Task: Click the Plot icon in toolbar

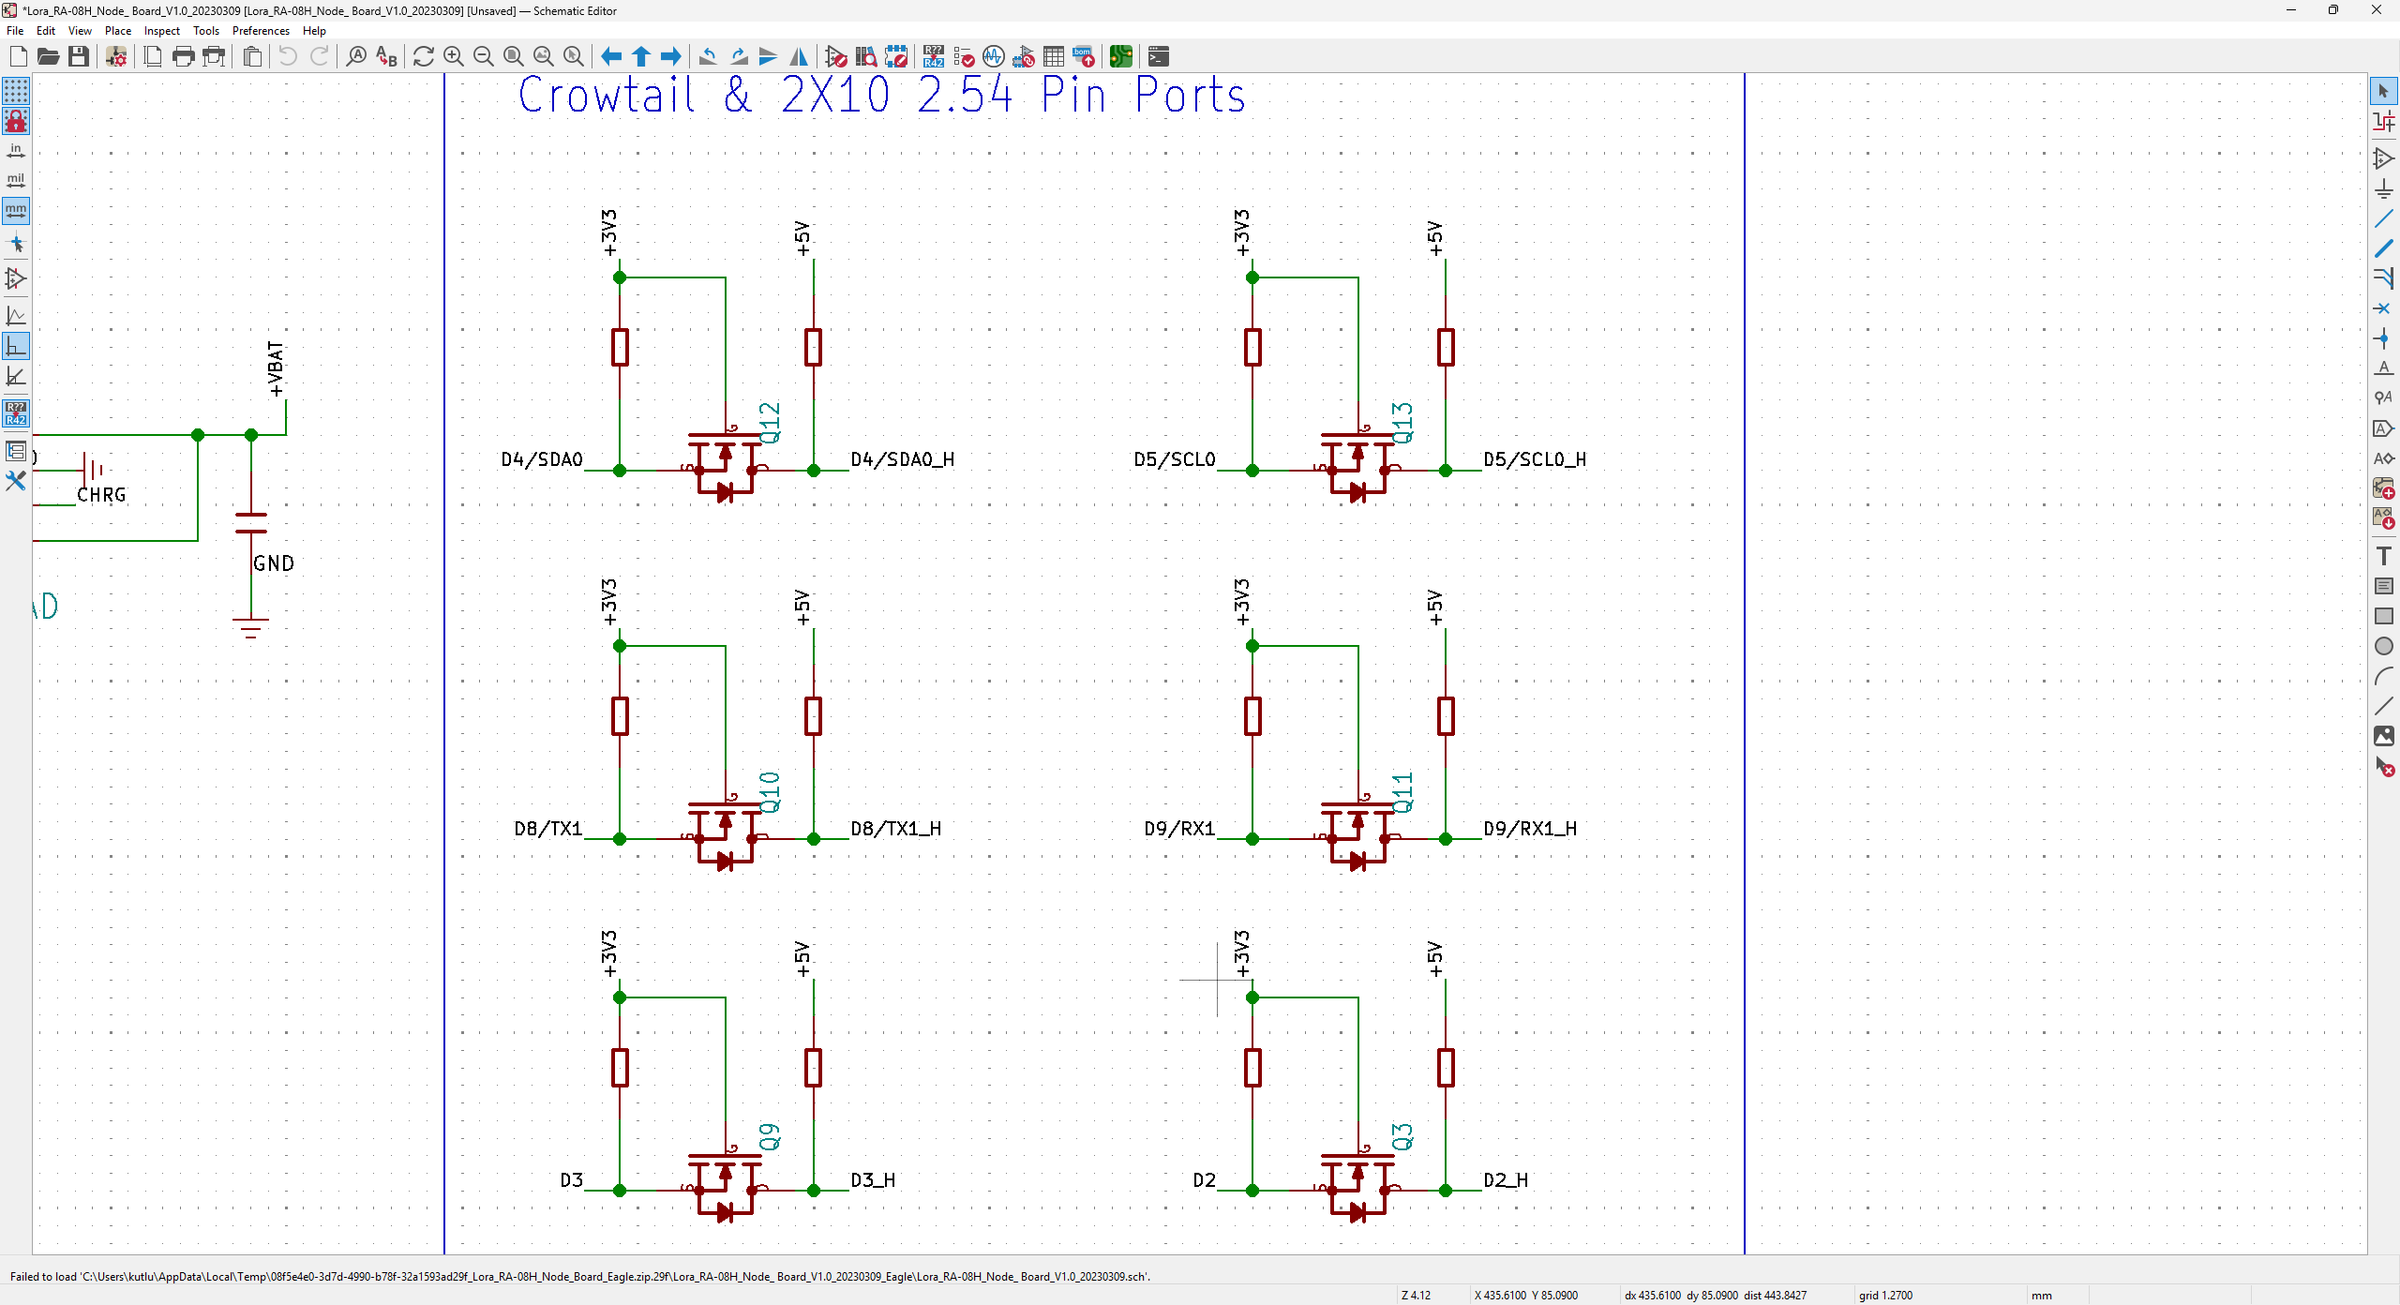Action: click(213, 57)
